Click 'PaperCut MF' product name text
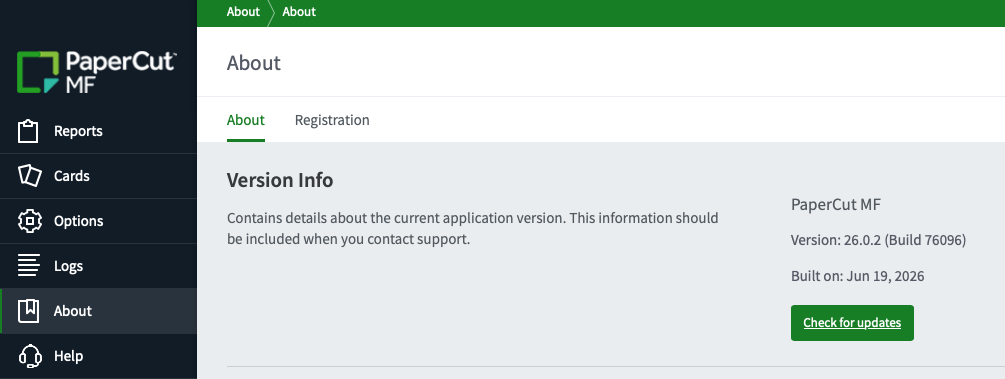Viewport: 1005px width, 379px height. (836, 205)
